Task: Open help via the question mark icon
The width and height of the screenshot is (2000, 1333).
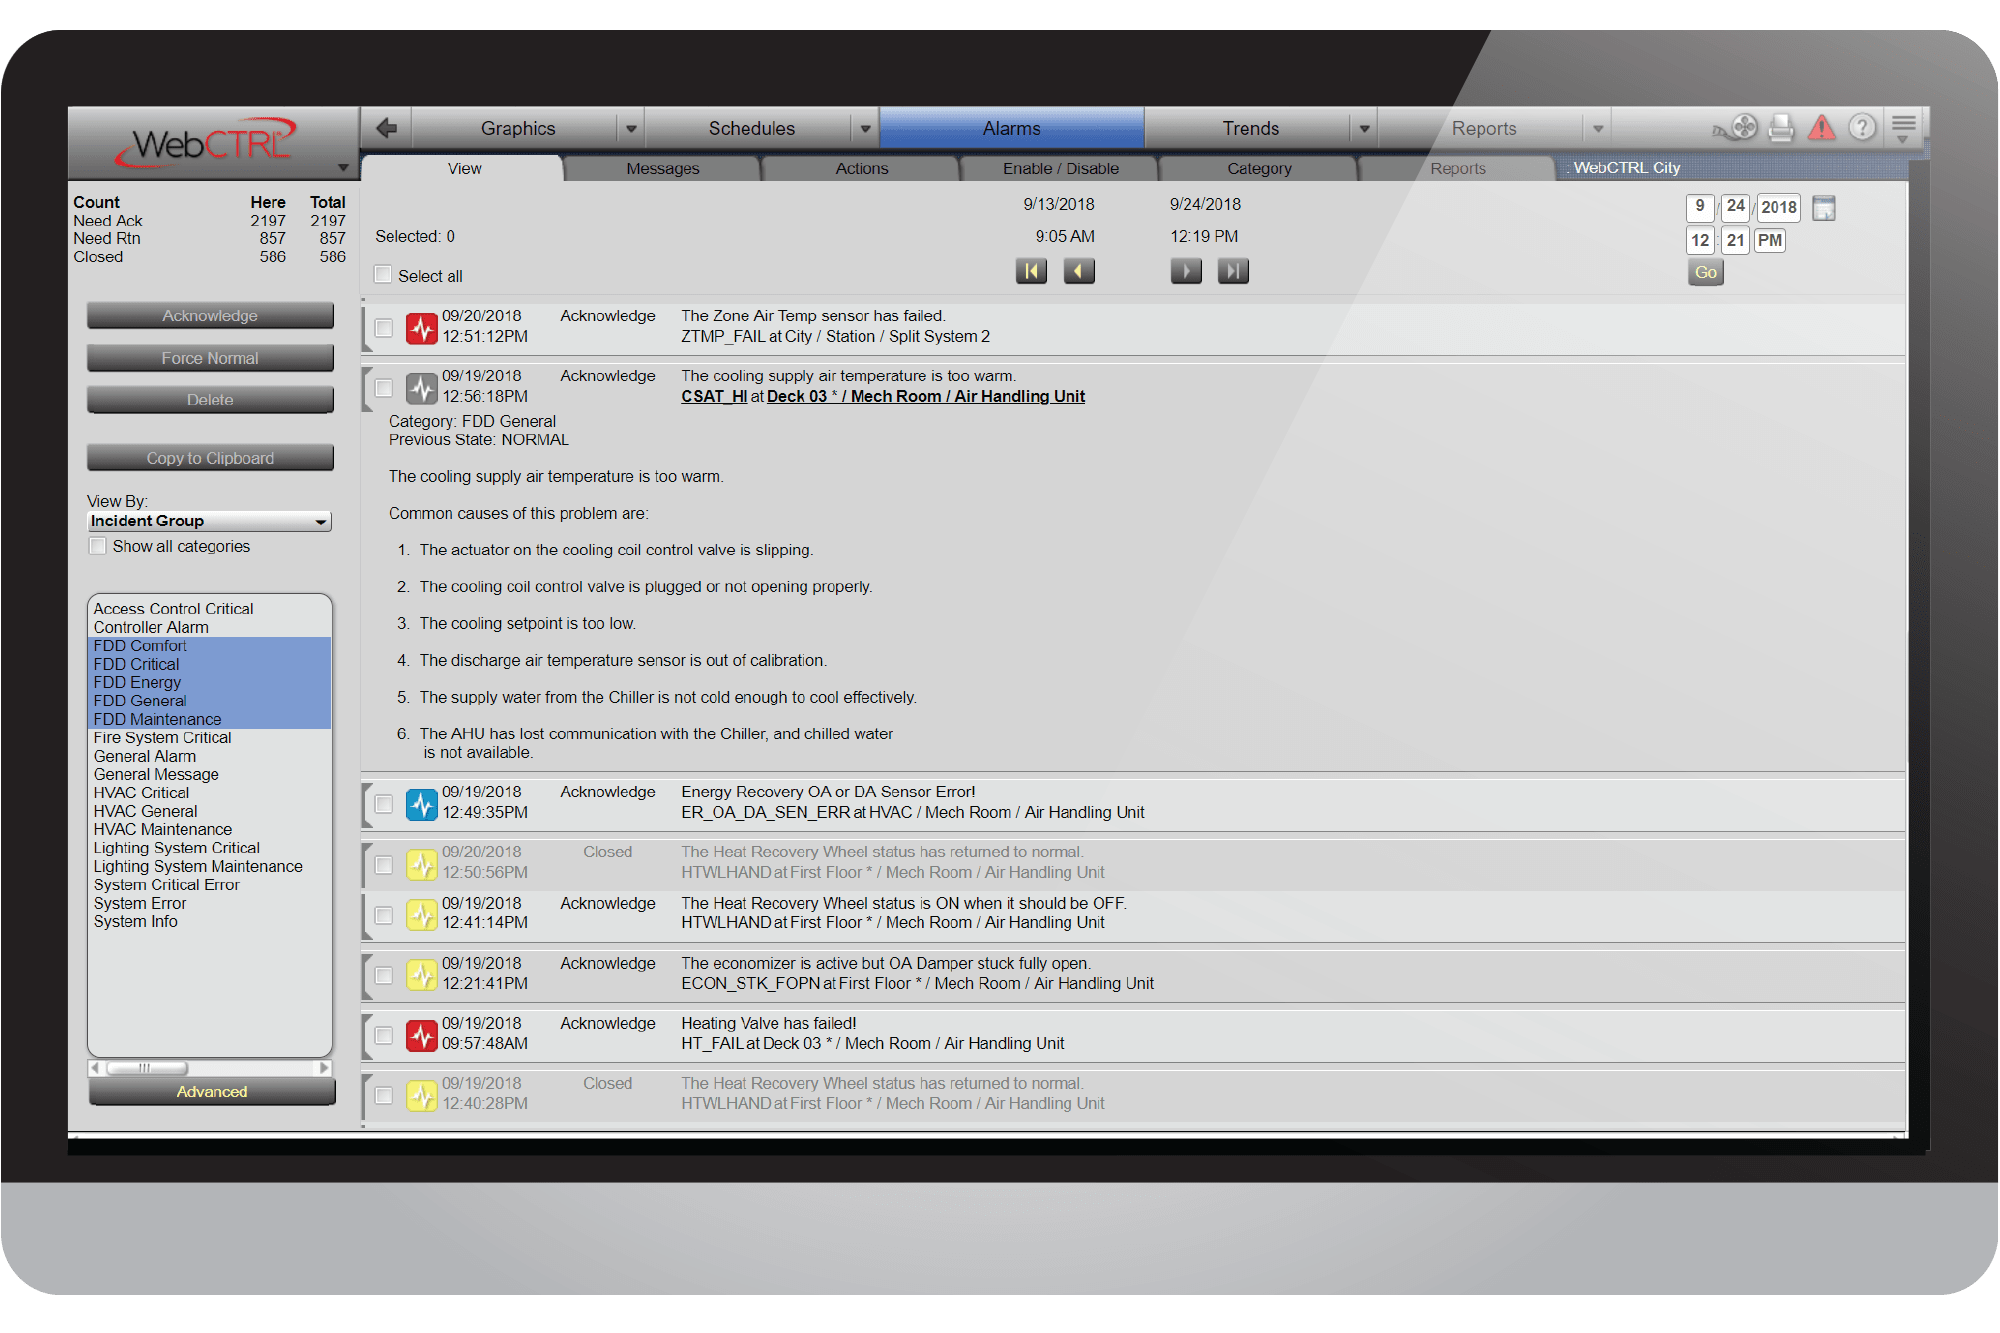Action: pyautogui.click(x=1863, y=127)
